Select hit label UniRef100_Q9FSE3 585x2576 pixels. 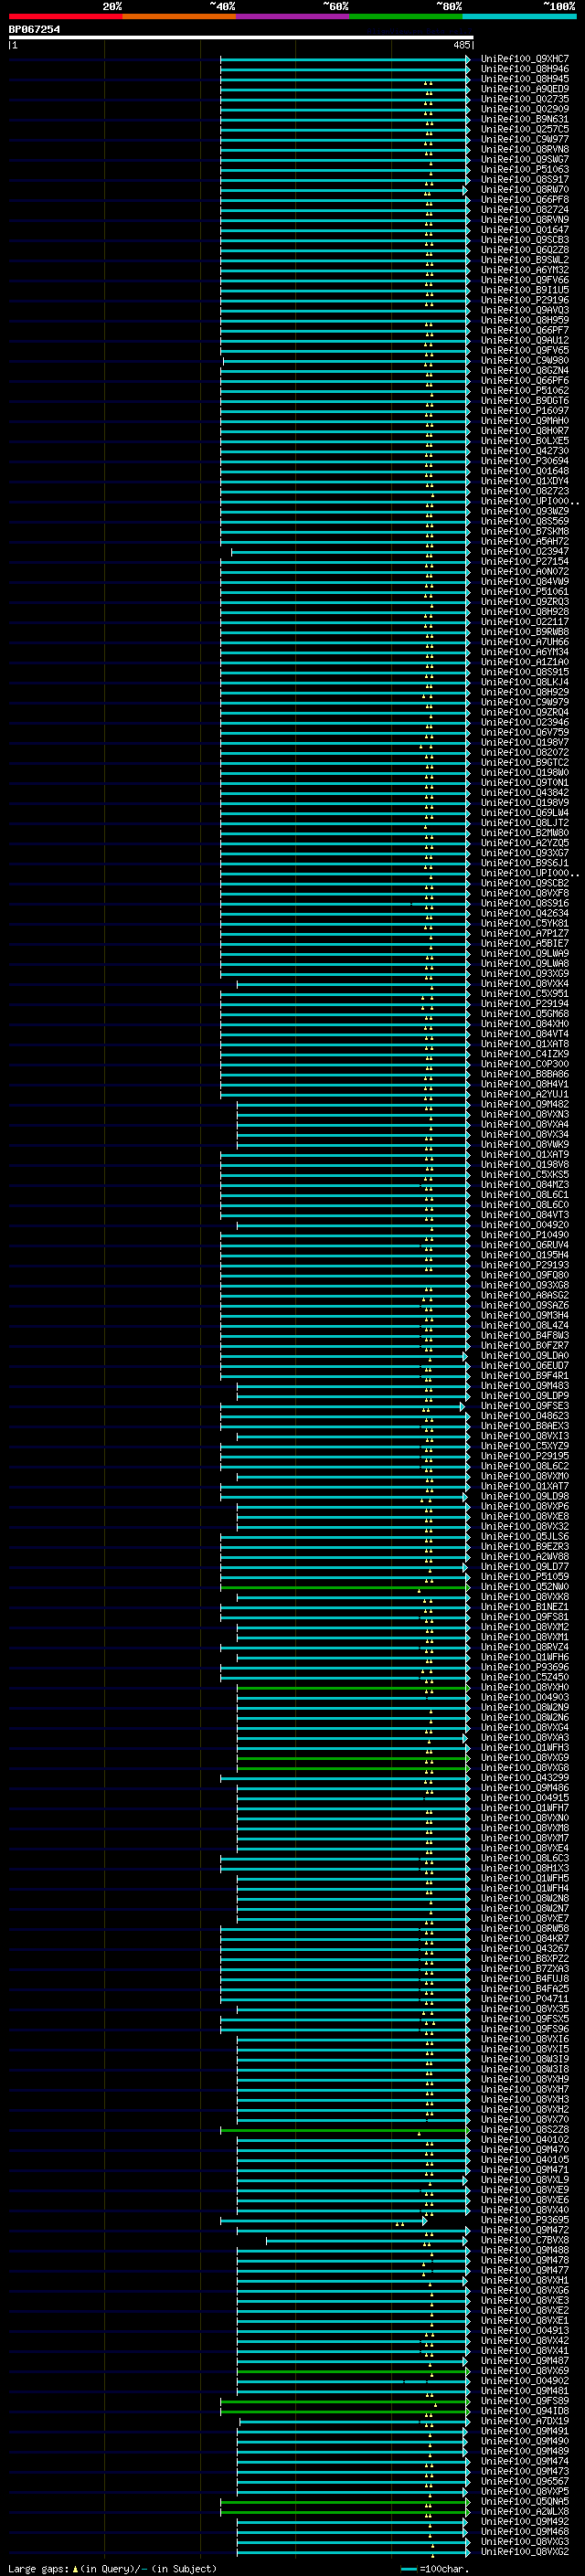pyautogui.click(x=525, y=1406)
